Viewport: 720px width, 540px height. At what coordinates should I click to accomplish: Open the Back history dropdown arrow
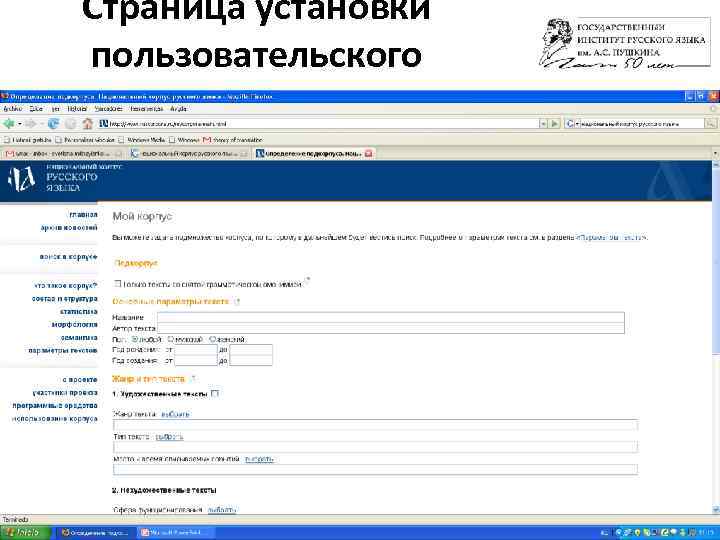[x=19, y=124]
